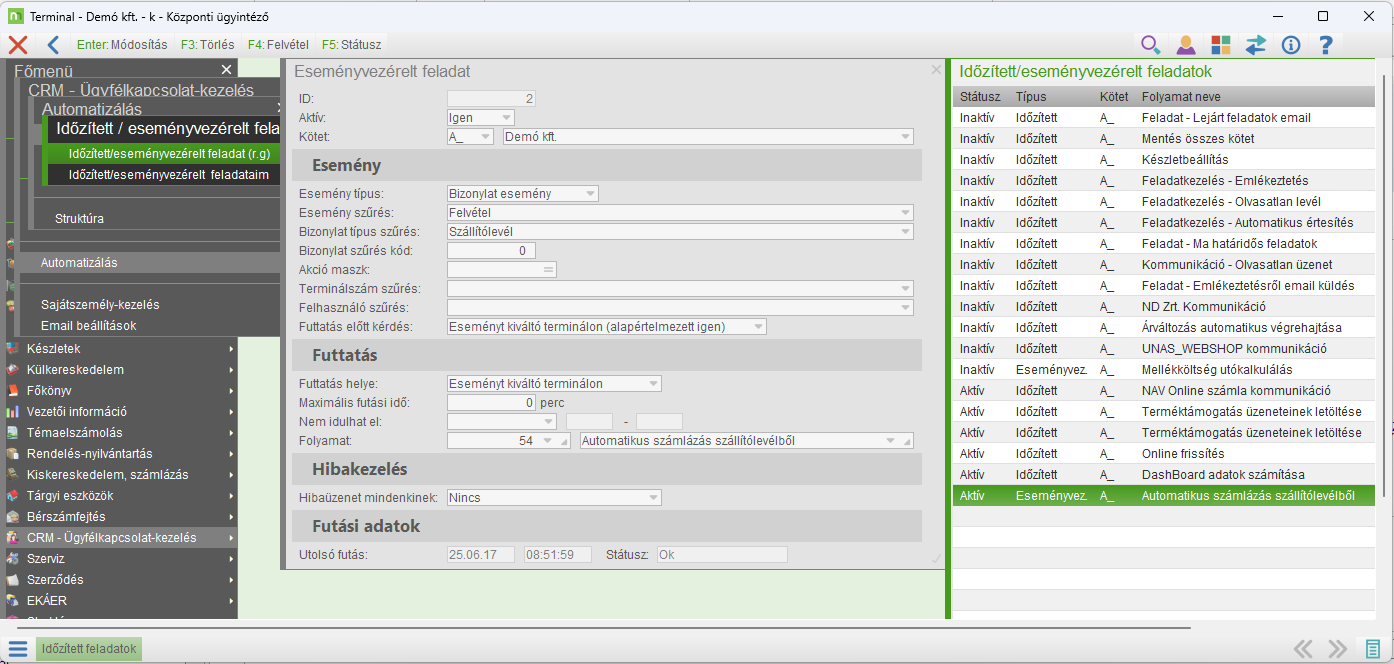Click the Maximális futási idő field
Viewport: 1394px width, 664px height.
point(491,403)
